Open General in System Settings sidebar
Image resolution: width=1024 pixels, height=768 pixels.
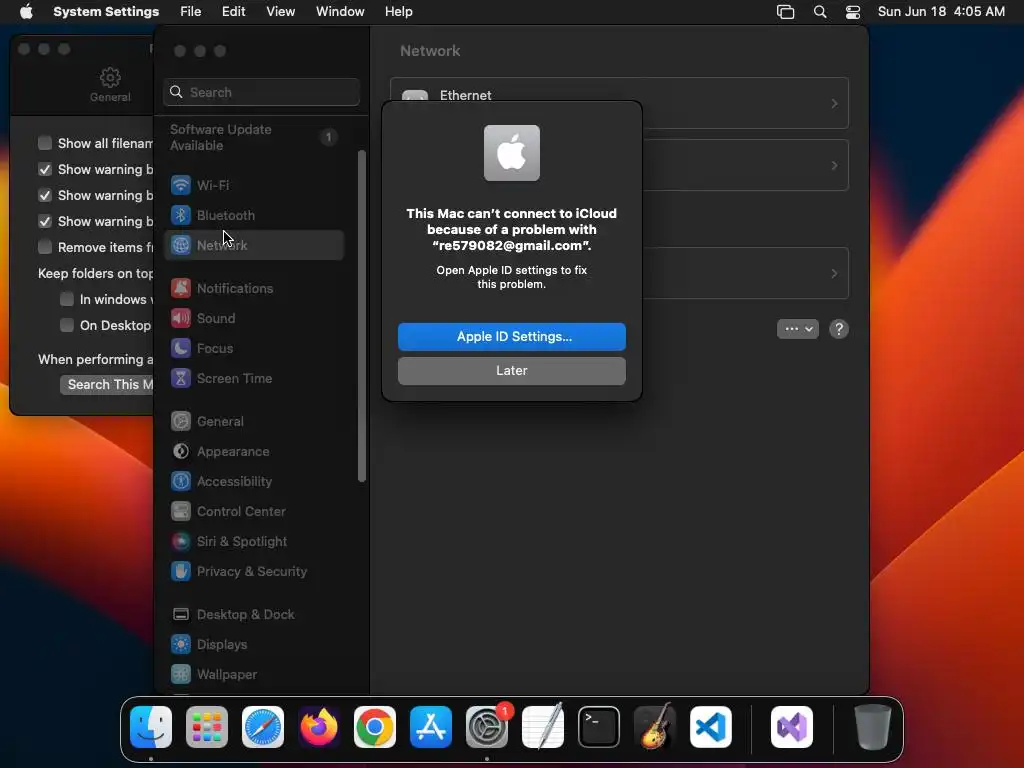tap(253, 422)
